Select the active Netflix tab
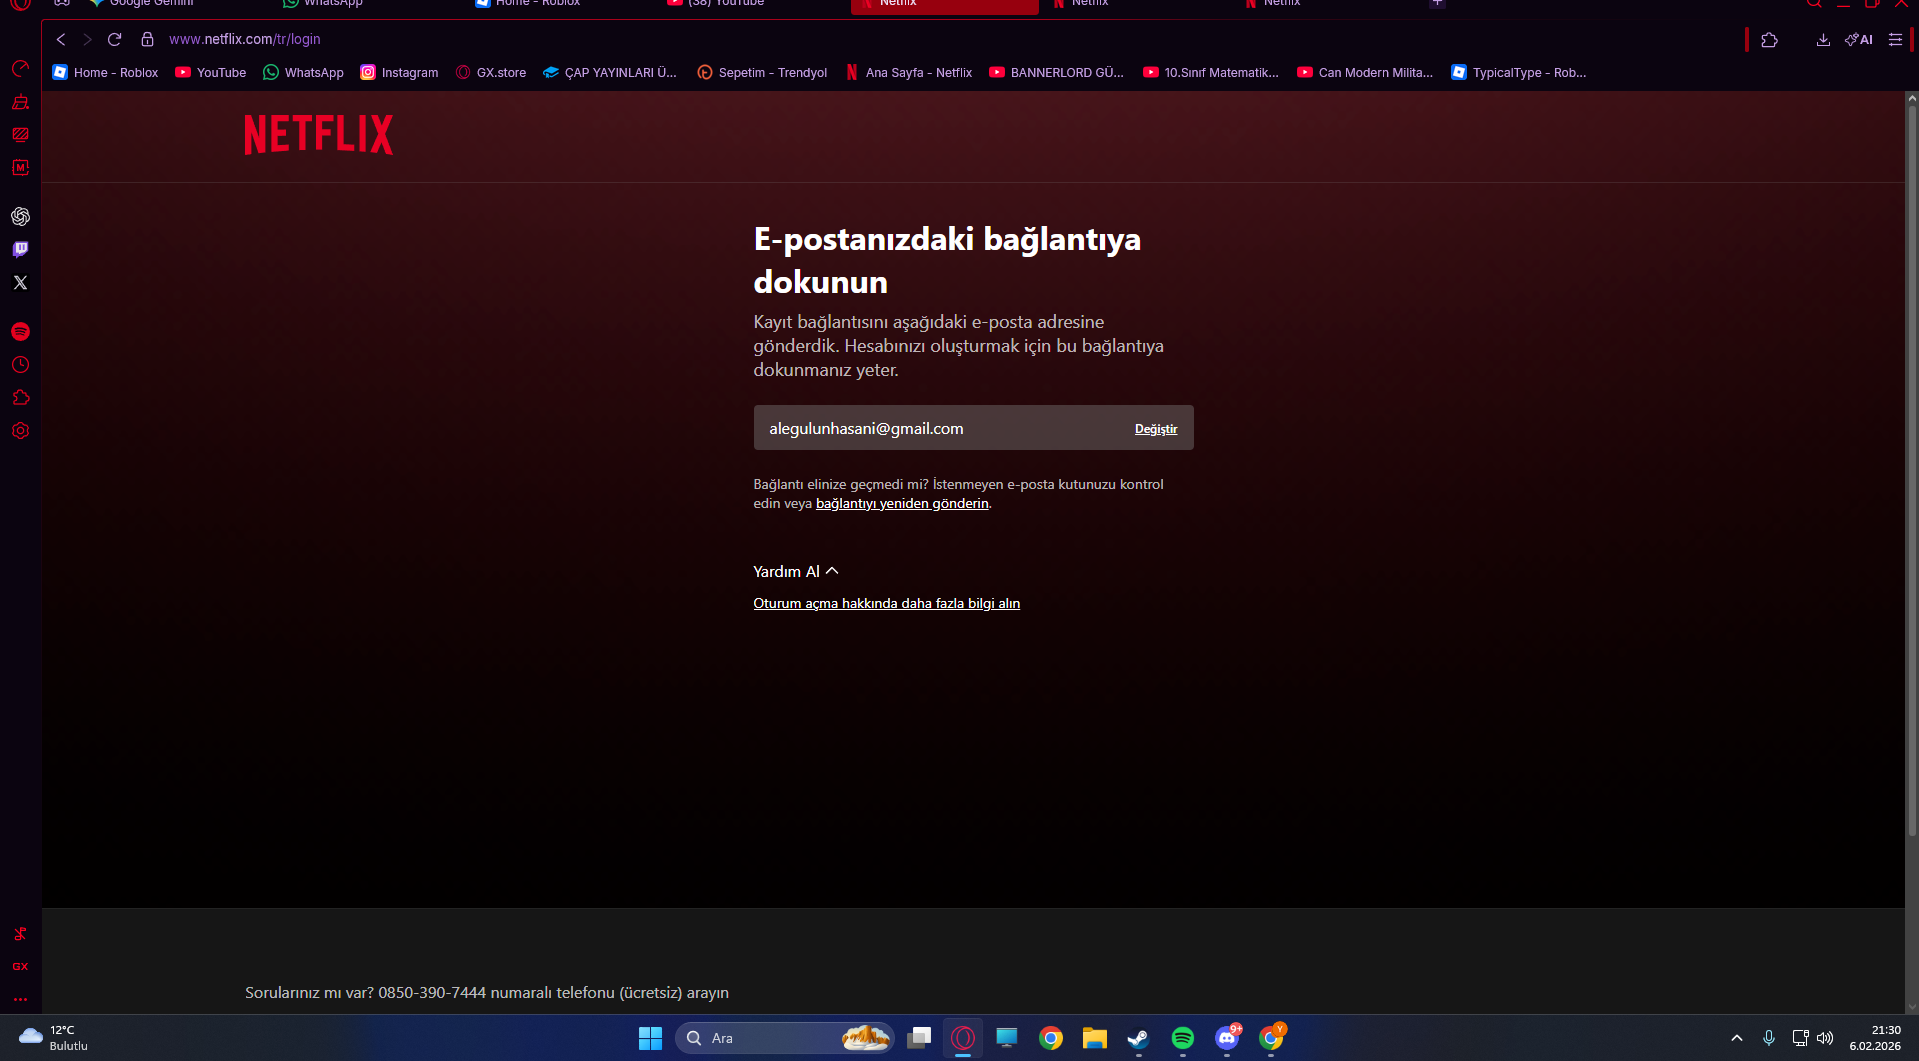The width and height of the screenshot is (1919, 1061). coord(944,5)
